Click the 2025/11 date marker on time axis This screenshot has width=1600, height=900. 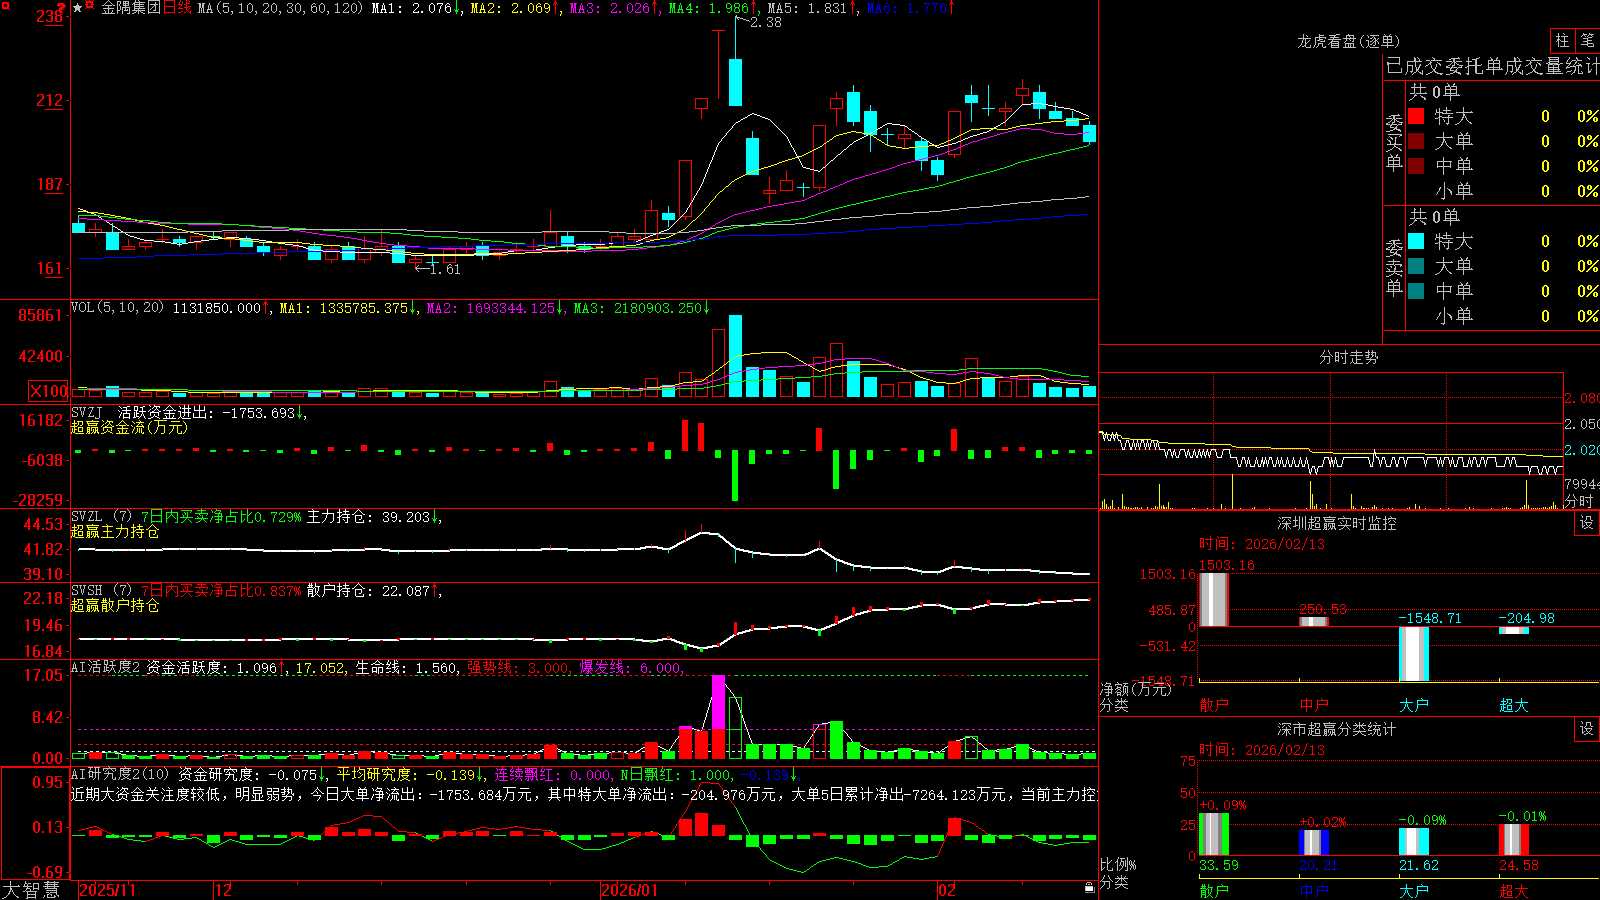[x=107, y=890]
